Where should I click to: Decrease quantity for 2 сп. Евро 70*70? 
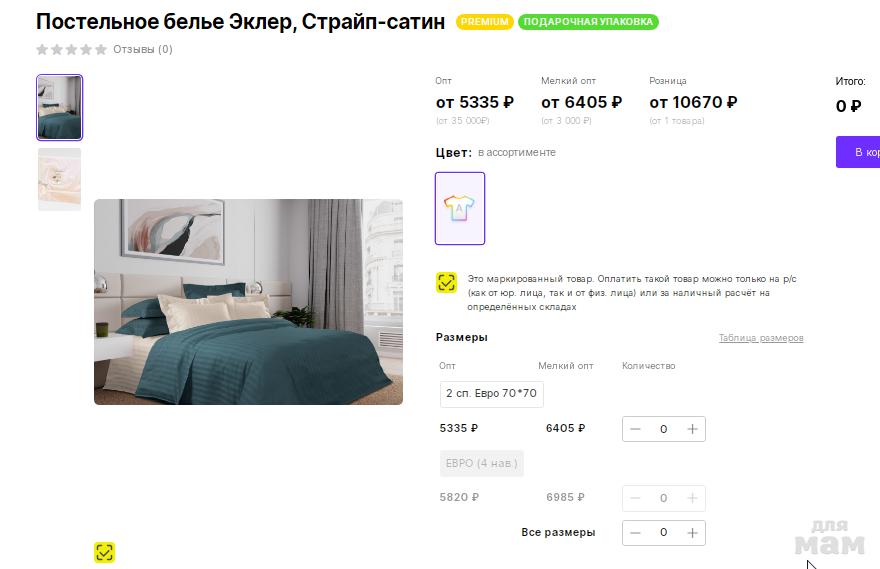pyautogui.click(x=635, y=429)
